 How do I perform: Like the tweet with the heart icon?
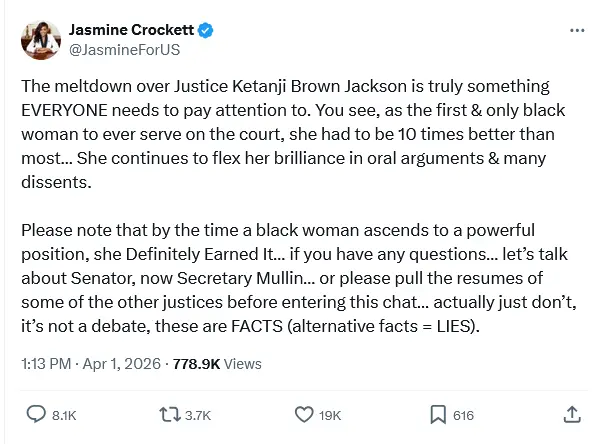click(305, 413)
